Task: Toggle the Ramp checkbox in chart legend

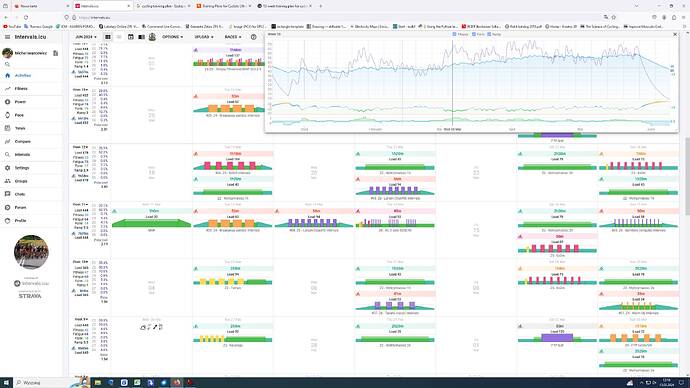Action: click(x=489, y=34)
